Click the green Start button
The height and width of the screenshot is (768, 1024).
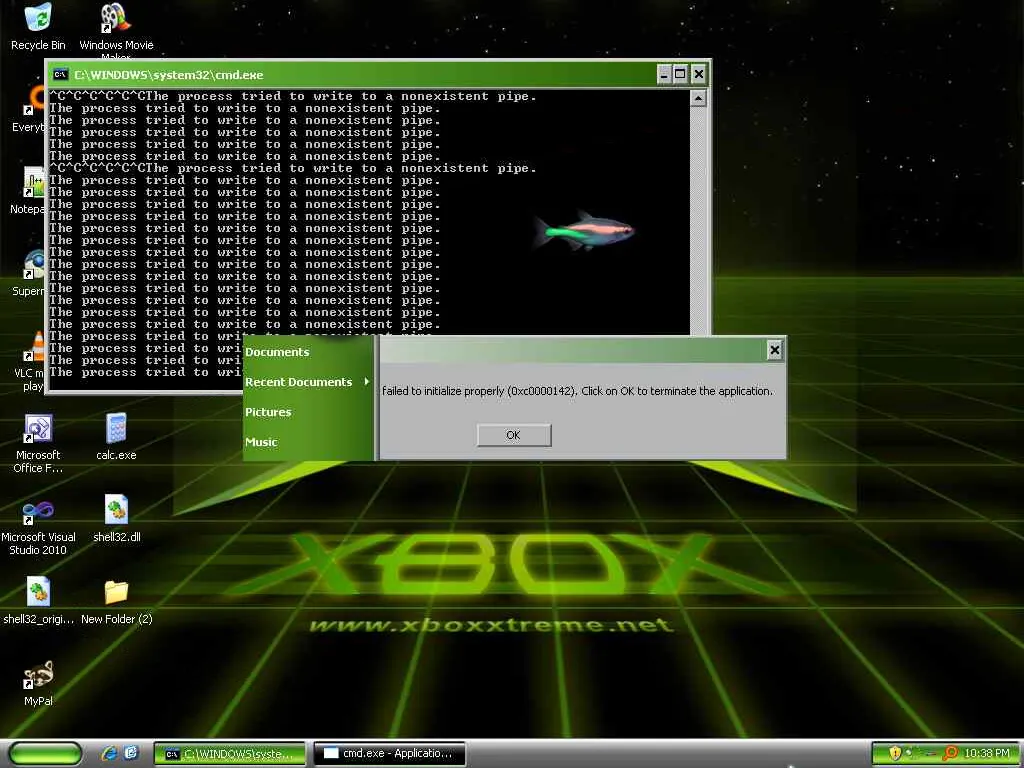pos(45,753)
